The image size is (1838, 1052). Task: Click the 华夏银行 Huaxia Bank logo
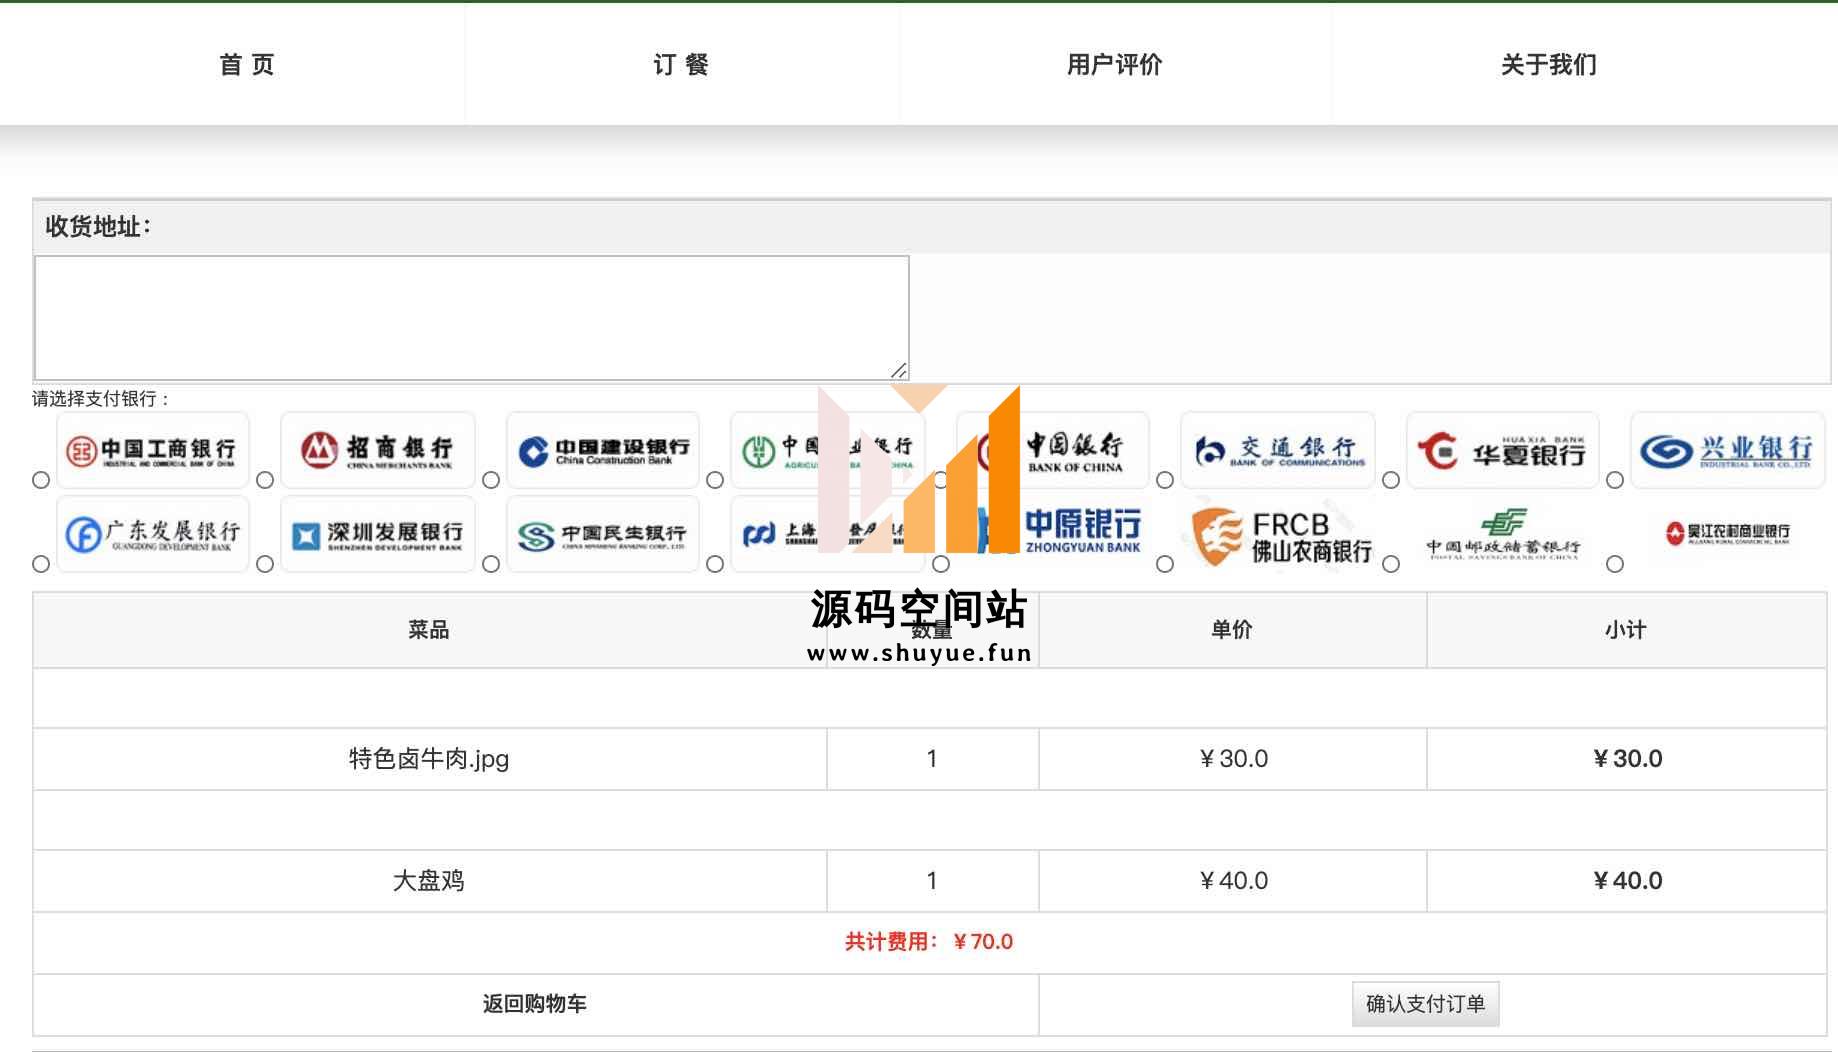coord(1503,450)
